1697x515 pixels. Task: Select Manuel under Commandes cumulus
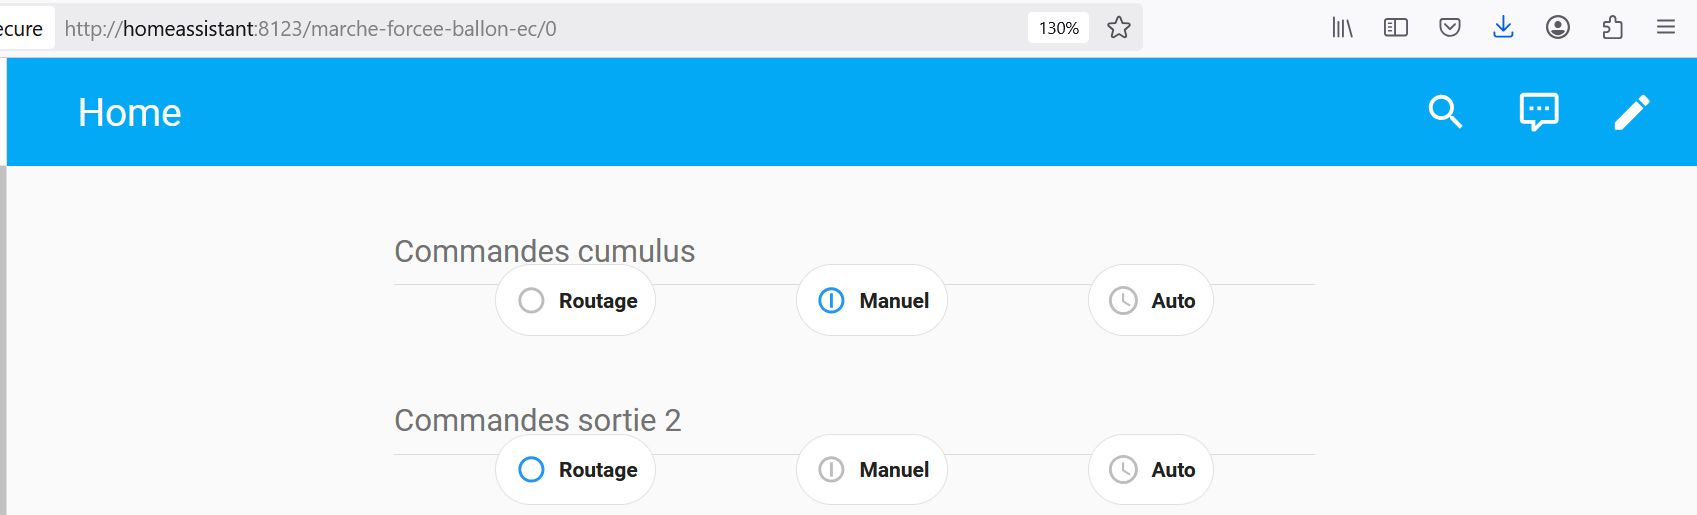click(x=872, y=301)
